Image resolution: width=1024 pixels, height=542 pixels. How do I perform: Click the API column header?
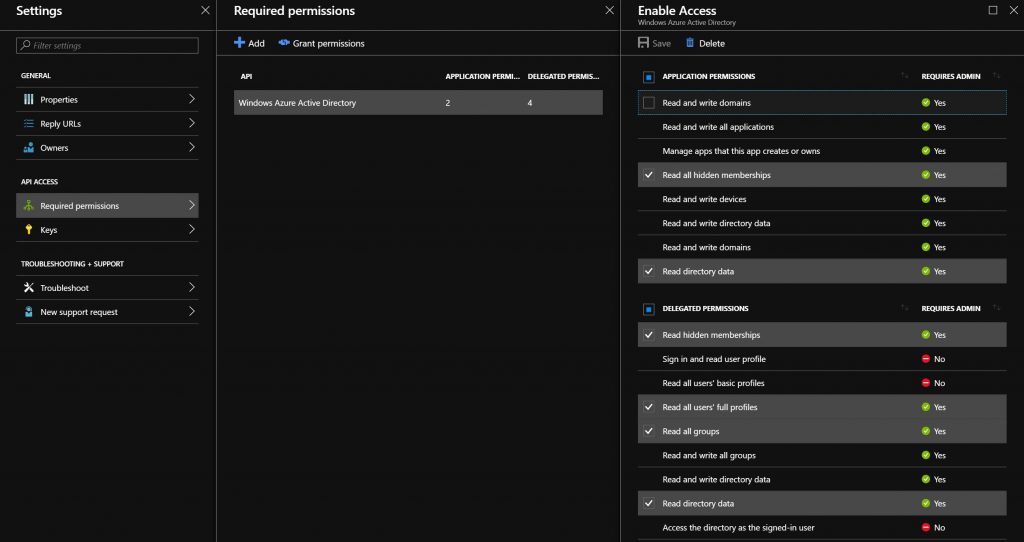[246, 76]
